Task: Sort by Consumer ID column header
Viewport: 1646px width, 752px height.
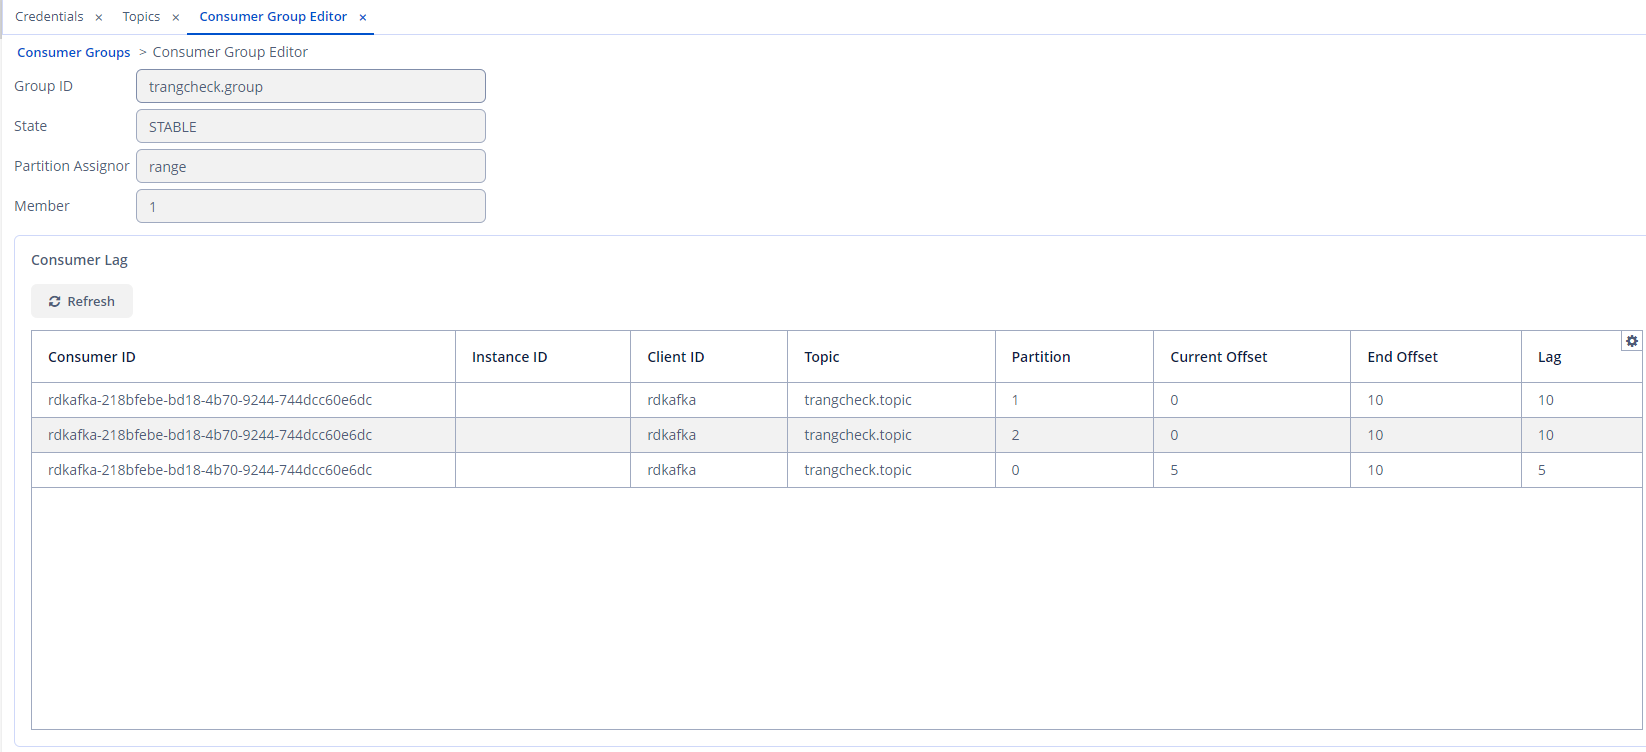Action: point(92,357)
